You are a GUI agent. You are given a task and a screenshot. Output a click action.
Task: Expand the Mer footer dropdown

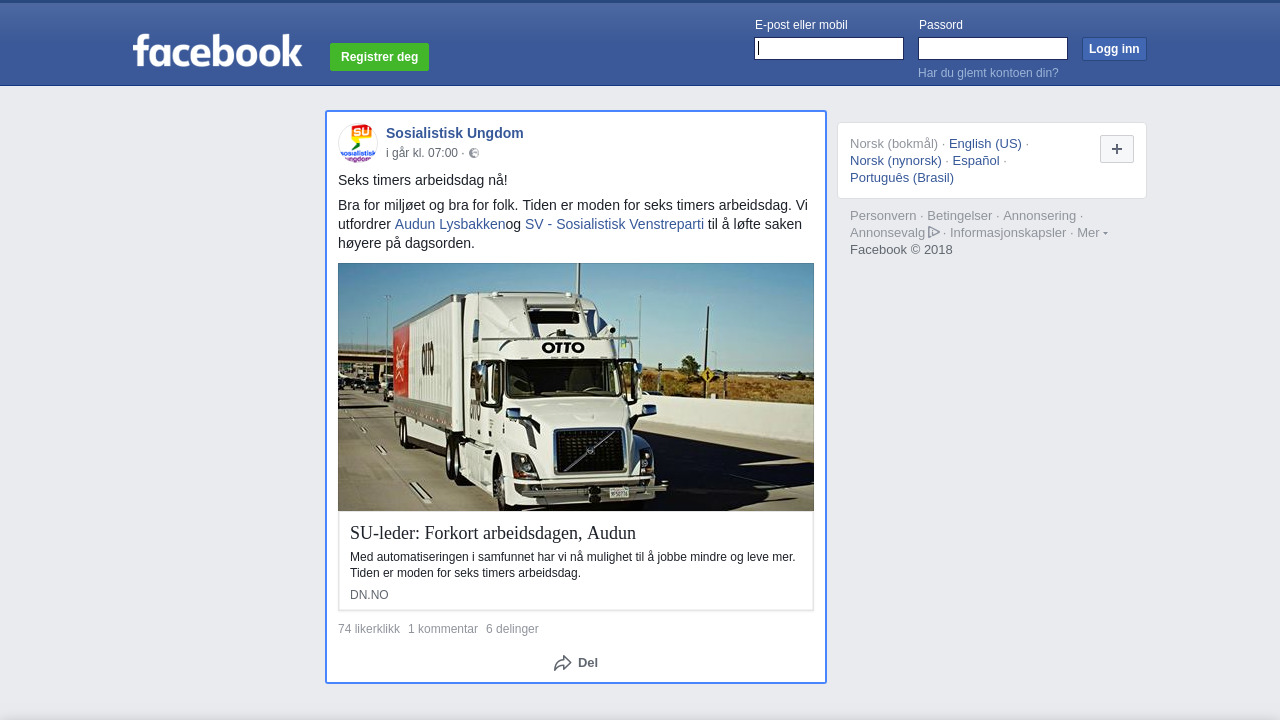(x=1092, y=232)
